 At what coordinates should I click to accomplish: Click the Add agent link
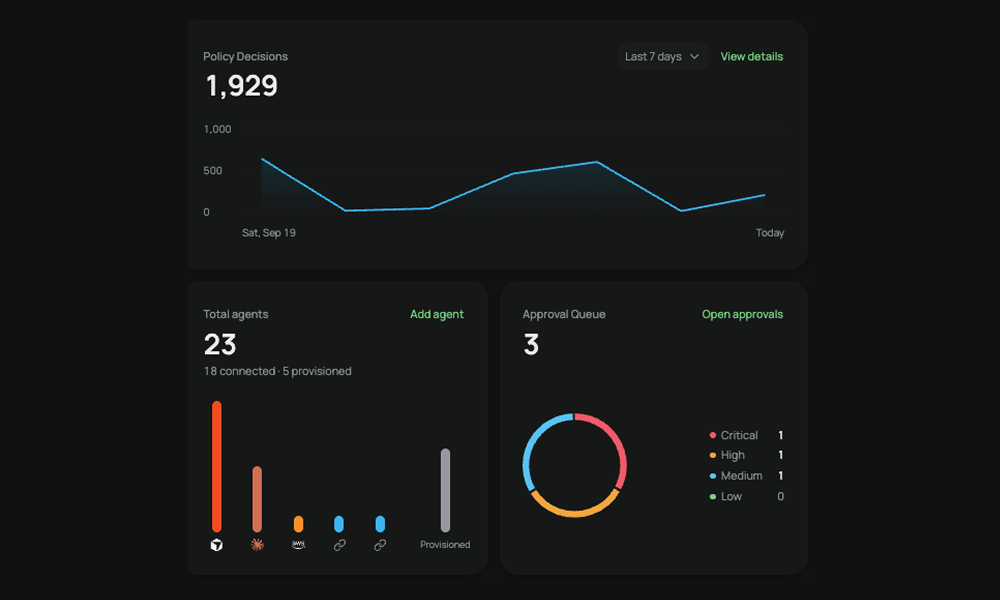[437, 314]
